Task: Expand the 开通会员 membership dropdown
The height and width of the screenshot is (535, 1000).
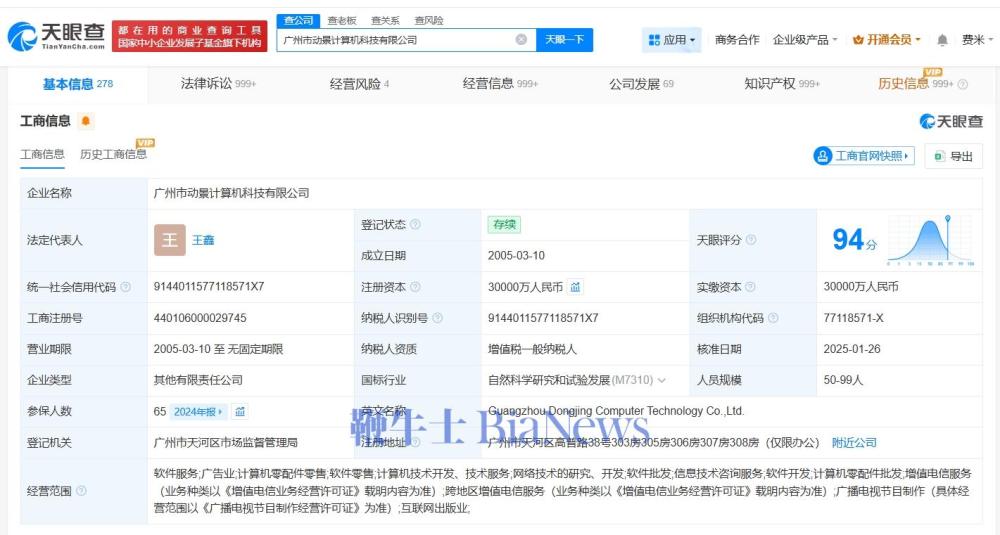Action: point(887,40)
